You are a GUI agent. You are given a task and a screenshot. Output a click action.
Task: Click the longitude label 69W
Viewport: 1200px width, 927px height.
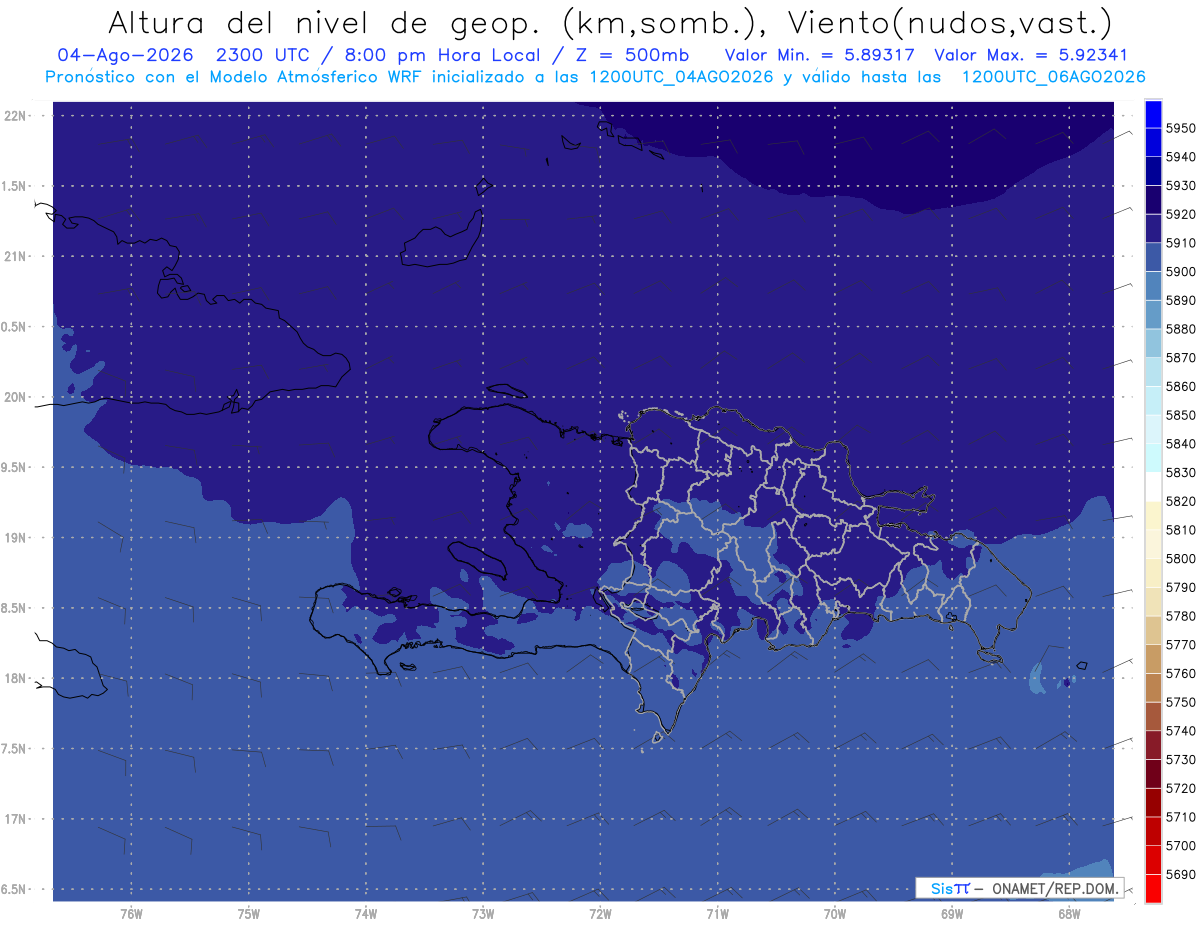pos(952,914)
